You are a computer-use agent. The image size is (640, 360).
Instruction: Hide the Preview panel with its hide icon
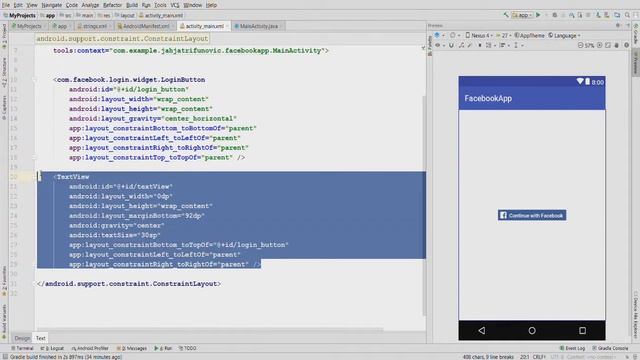[627, 25]
